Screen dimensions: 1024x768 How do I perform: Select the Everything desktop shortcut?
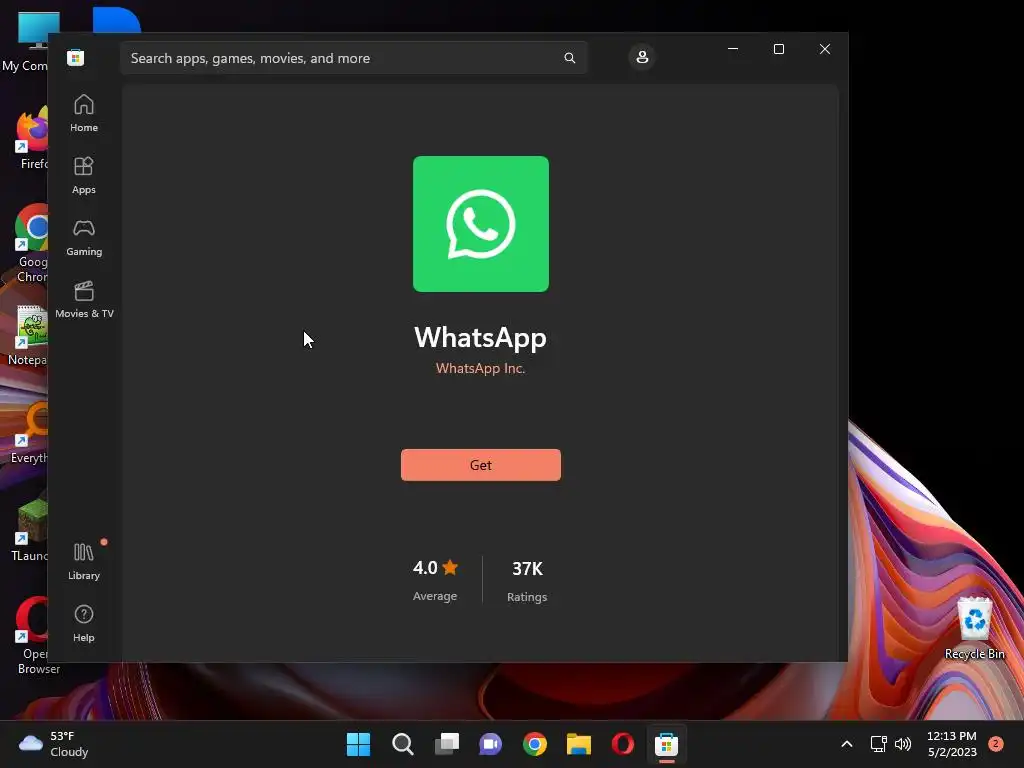pos(27,434)
